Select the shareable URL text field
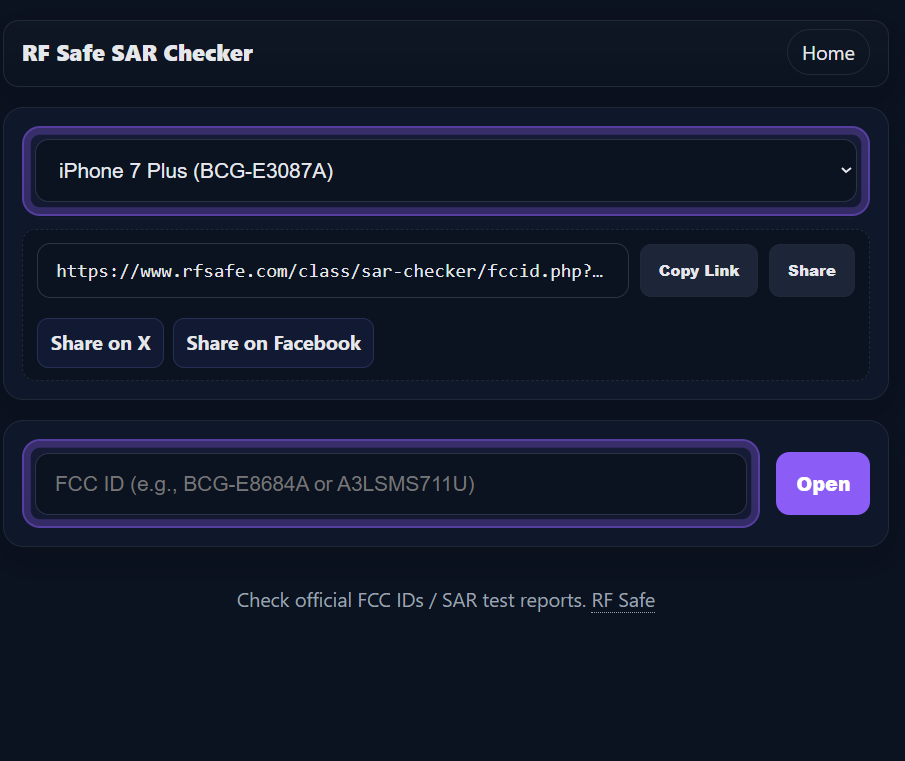905x761 pixels. (x=333, y=270)
